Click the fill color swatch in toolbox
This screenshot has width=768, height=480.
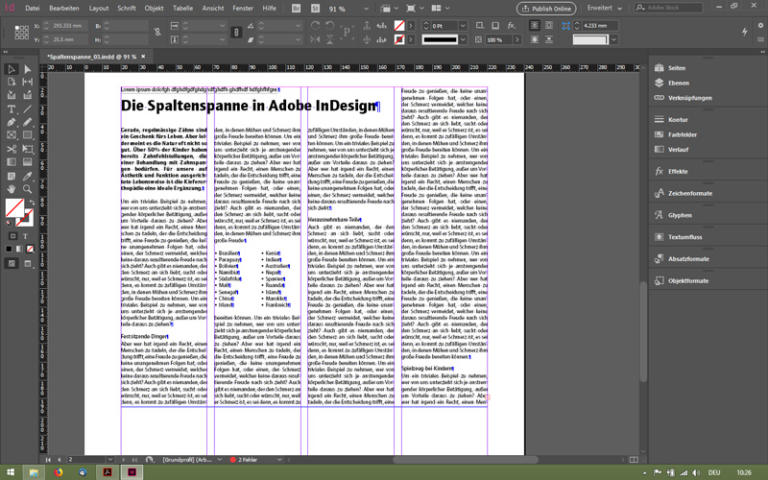click(14, 208)
